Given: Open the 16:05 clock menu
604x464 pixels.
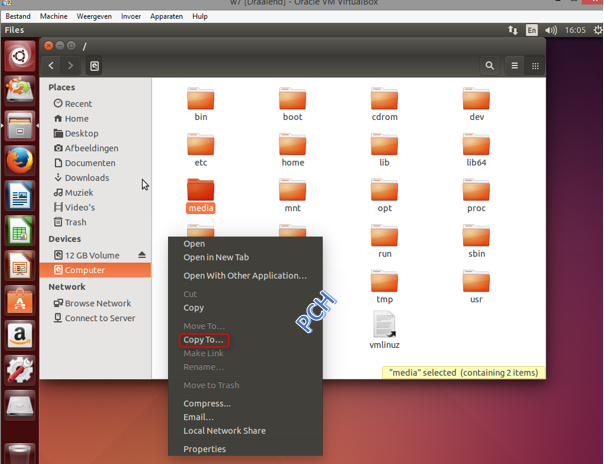Looking at the screenshot, I should [575, 30].
